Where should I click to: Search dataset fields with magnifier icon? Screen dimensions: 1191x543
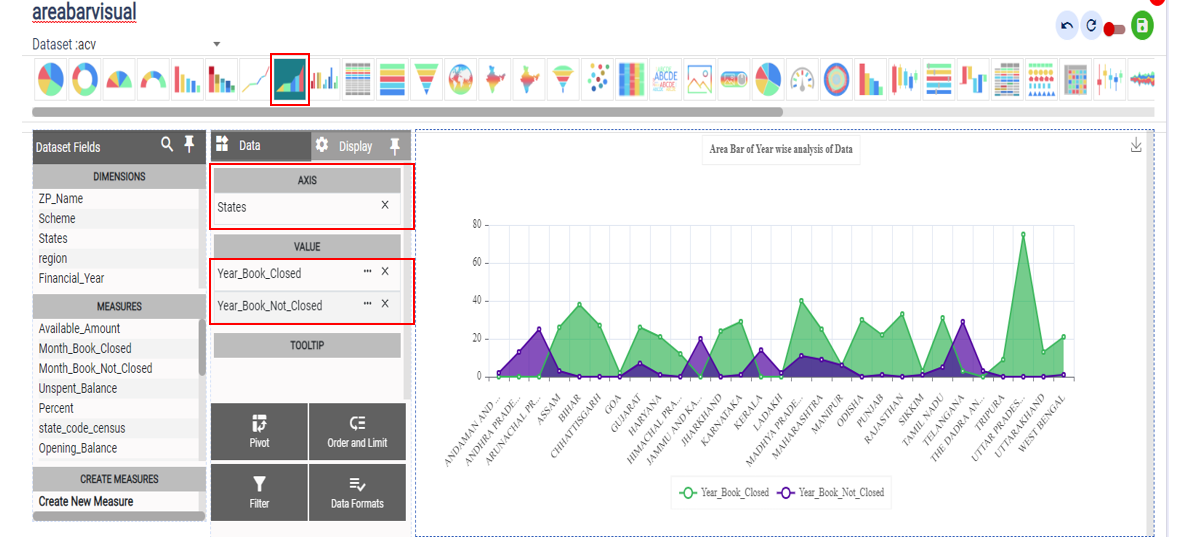(168, 146)
